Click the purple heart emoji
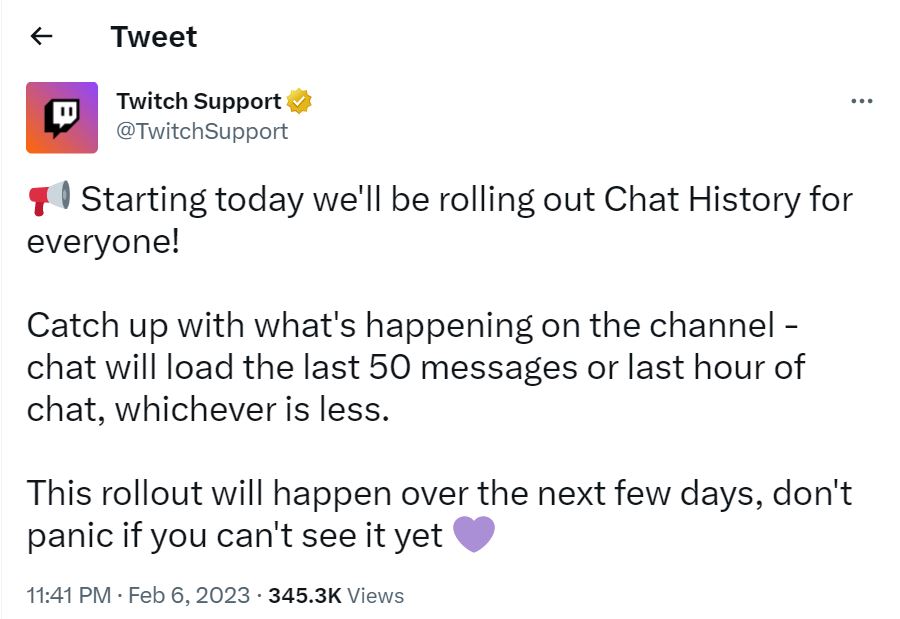900x619 pixels. click(x=474, y=534)
